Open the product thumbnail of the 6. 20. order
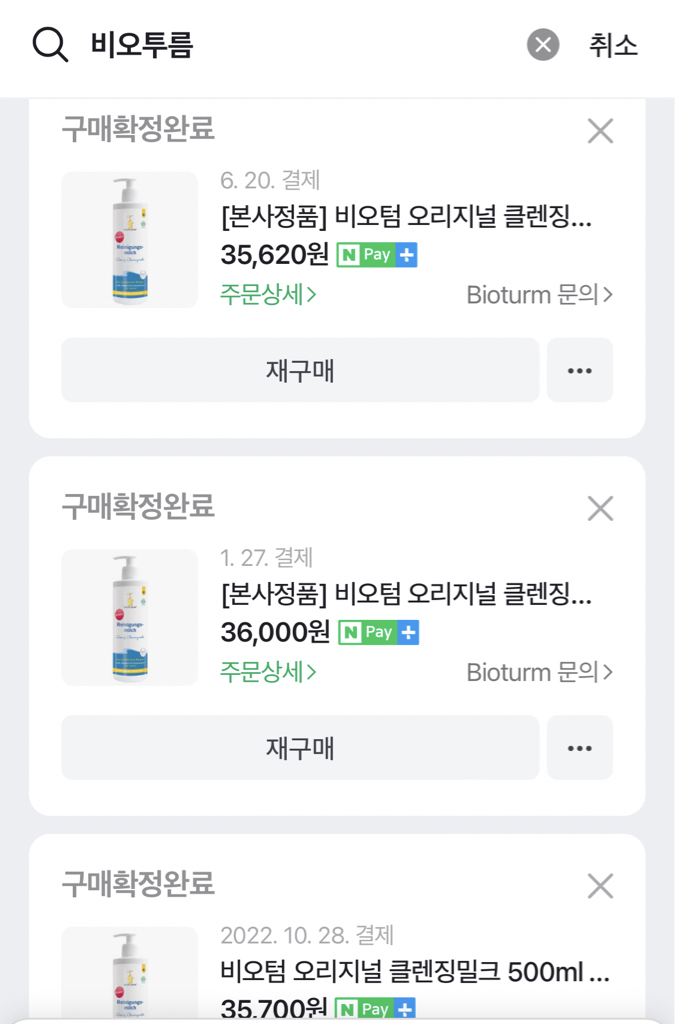The width and height of the screenshot is (675, 1024). tap(129, 240)
